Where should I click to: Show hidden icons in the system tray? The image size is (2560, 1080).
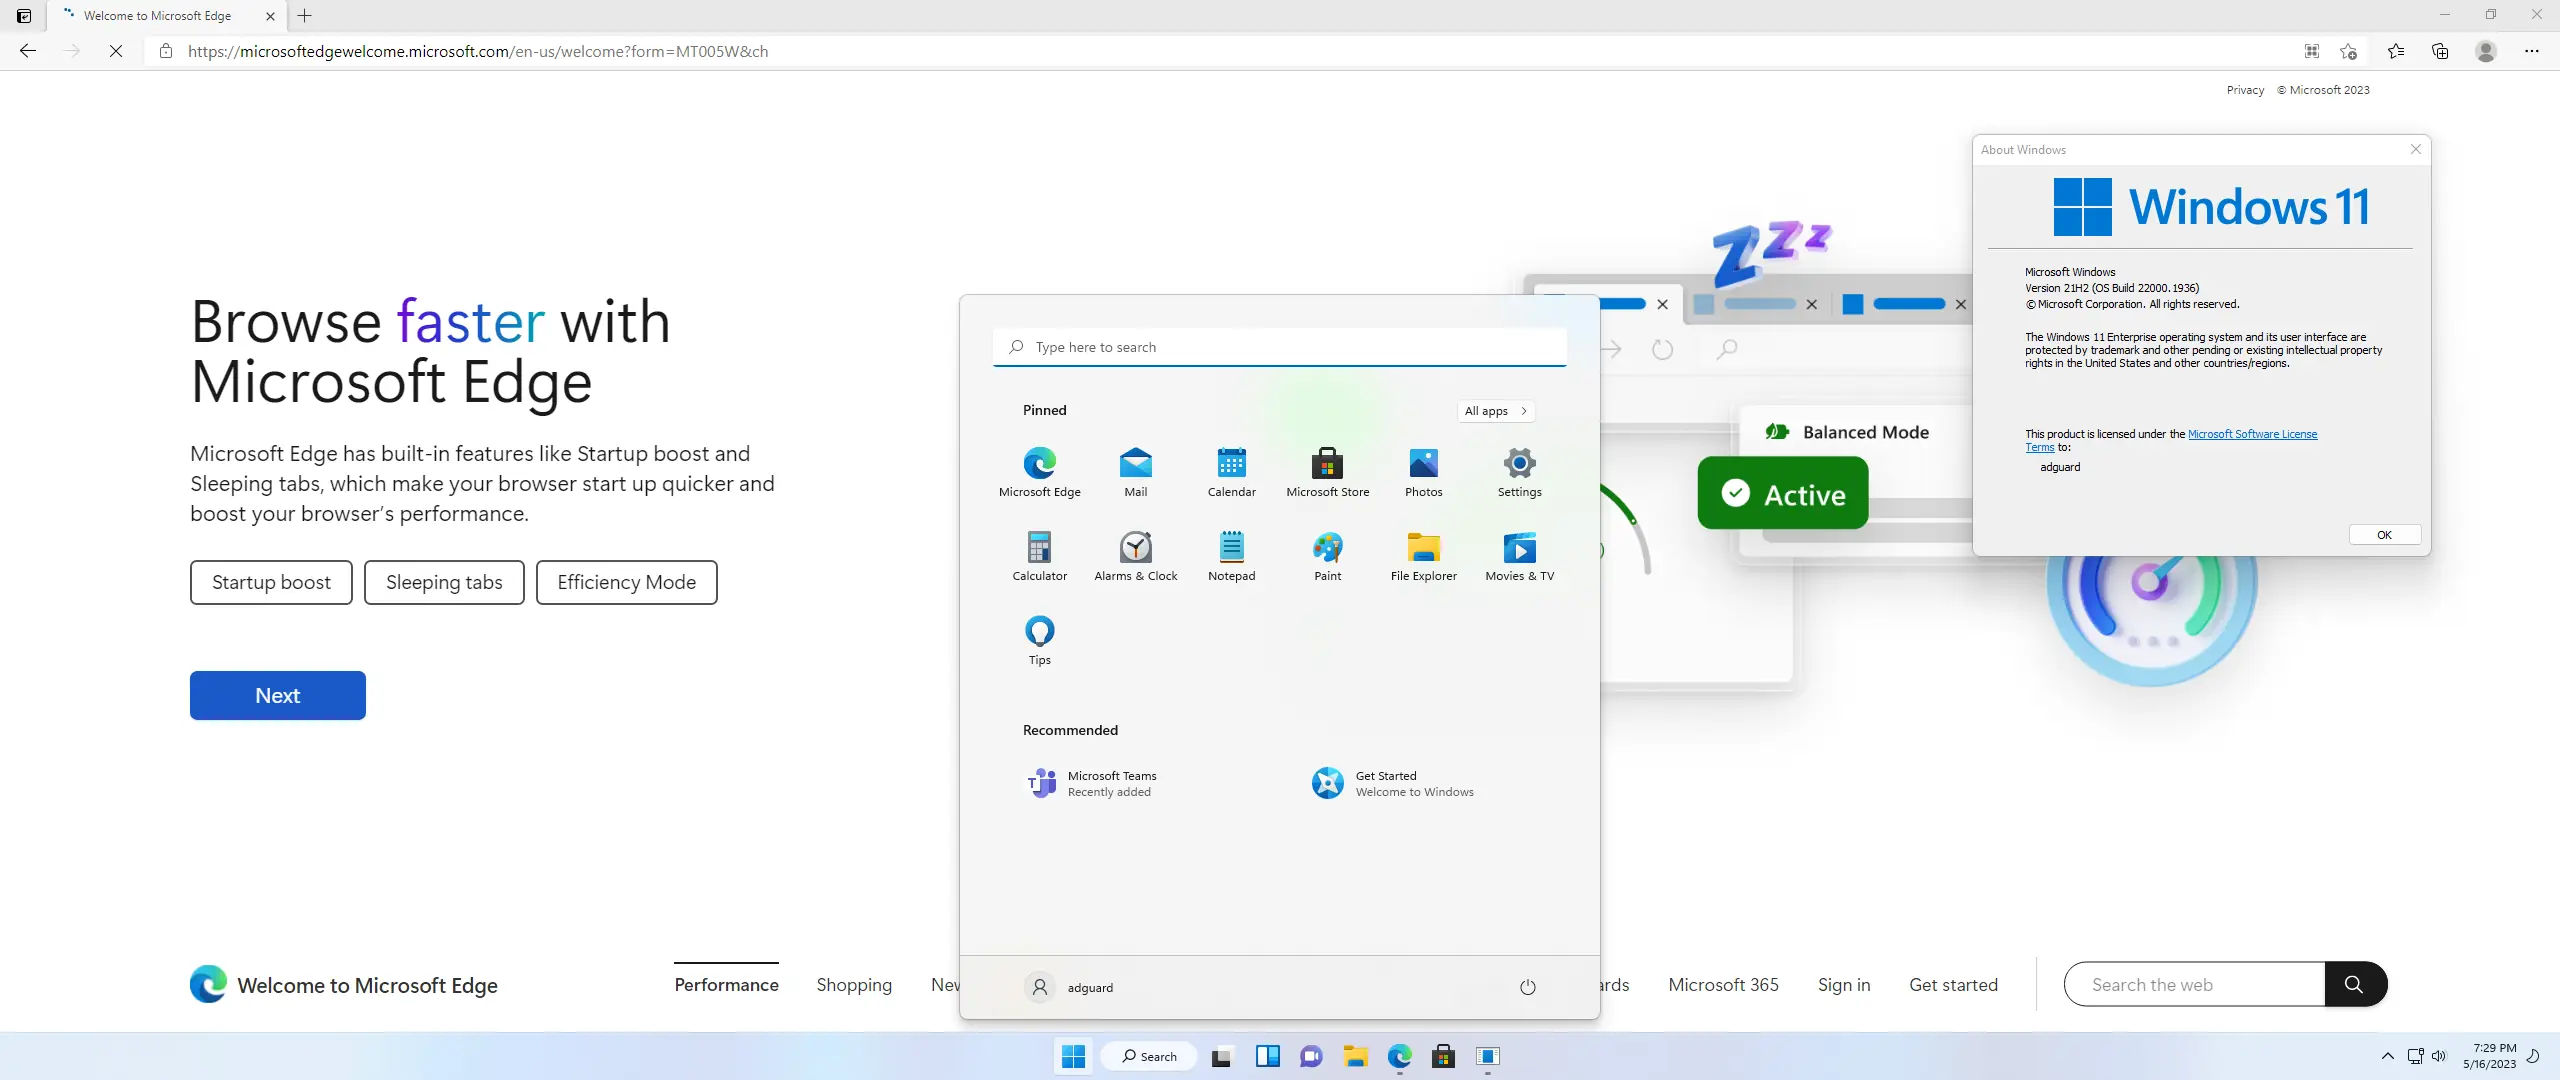(2387, 1056)
